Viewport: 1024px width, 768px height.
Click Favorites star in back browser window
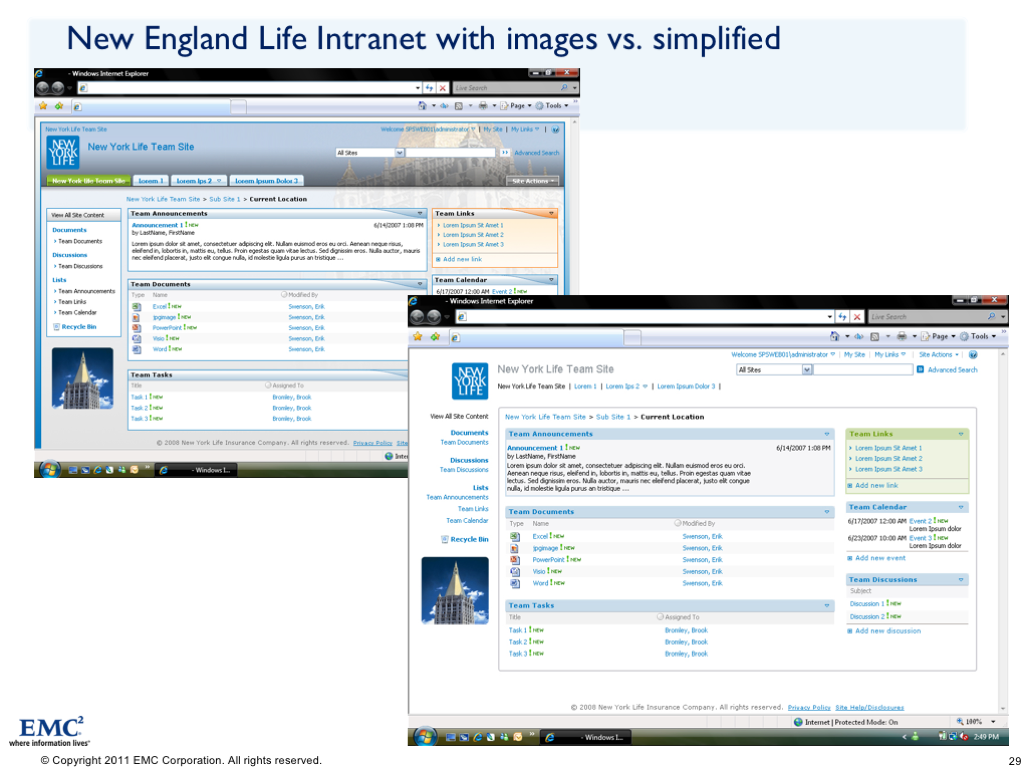tap(43, 105)
